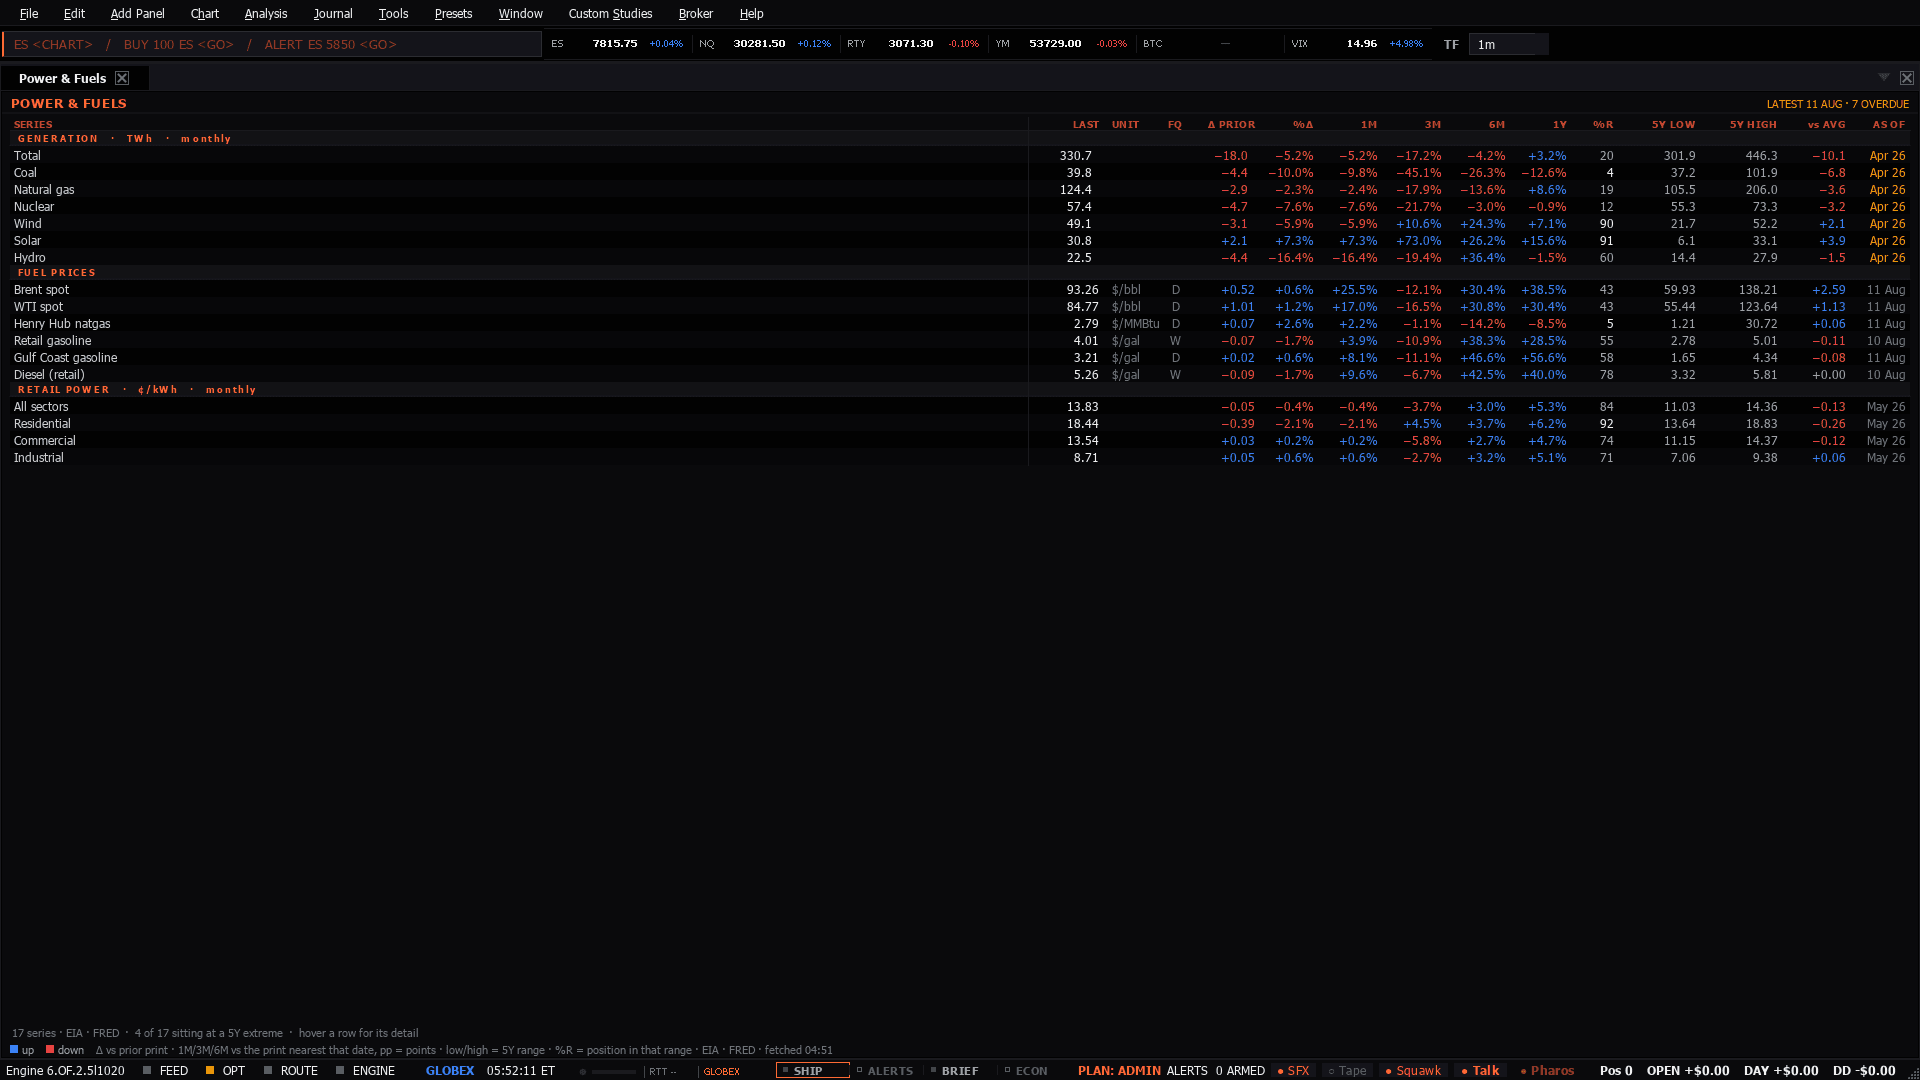Close the Power & Fuels tab
This screenshot has width=1920, height=1080.
tap(122, 78)
